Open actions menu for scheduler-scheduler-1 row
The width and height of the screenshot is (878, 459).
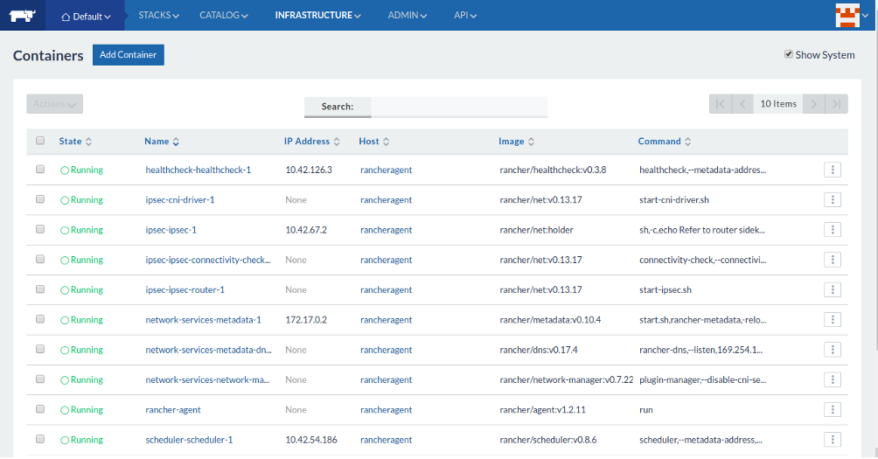click(832, 440)
